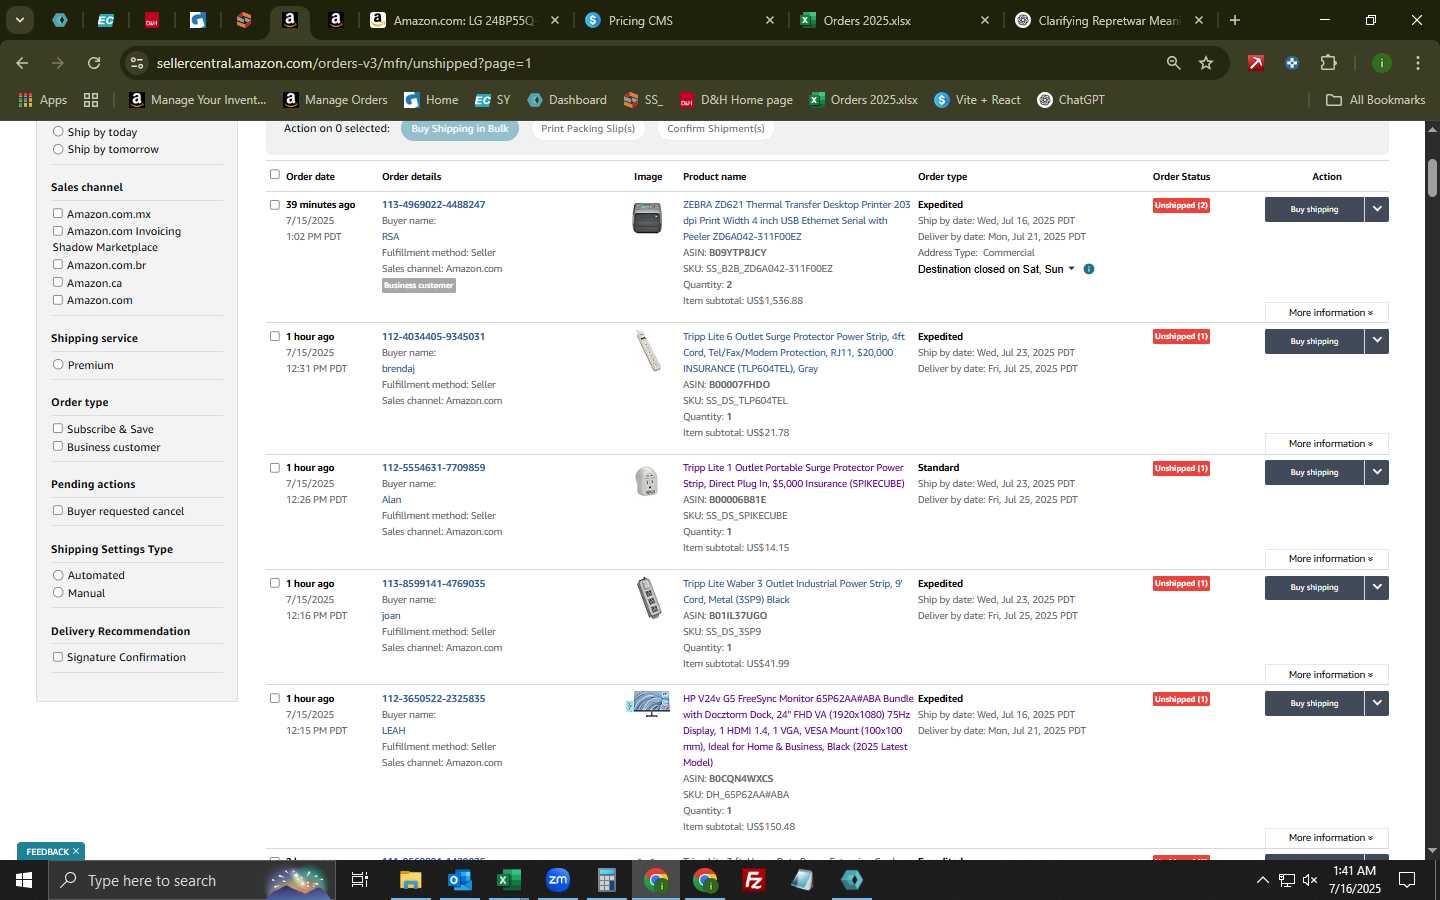Check Signature Confirmation filter

coord(58,656)
